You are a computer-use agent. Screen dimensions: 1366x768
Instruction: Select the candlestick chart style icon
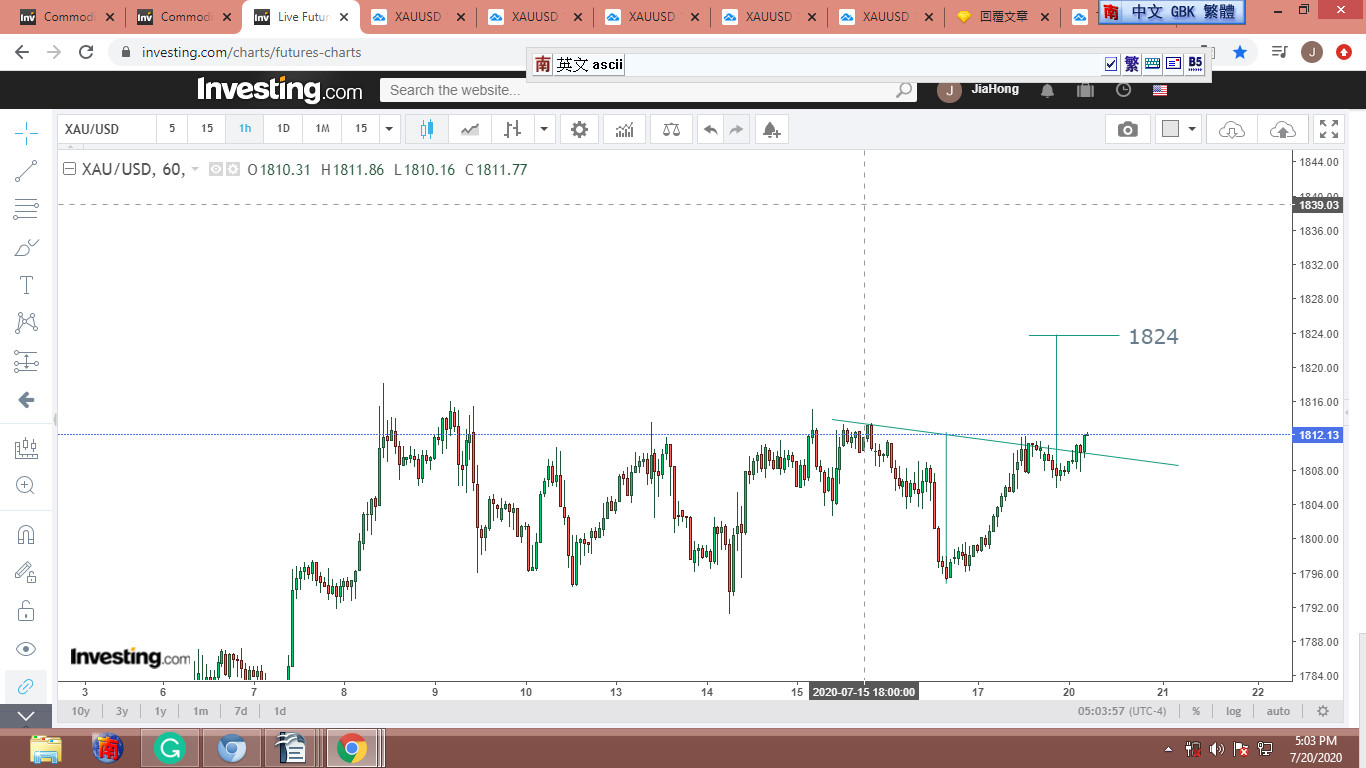coord(427,129)
